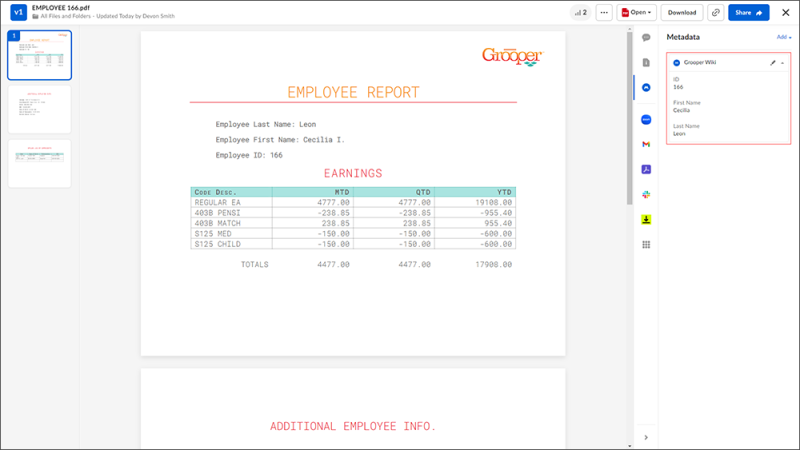Viewport: 800px width, 450px height.
Task: Show all apps grid icon
Action: point(646,244)
